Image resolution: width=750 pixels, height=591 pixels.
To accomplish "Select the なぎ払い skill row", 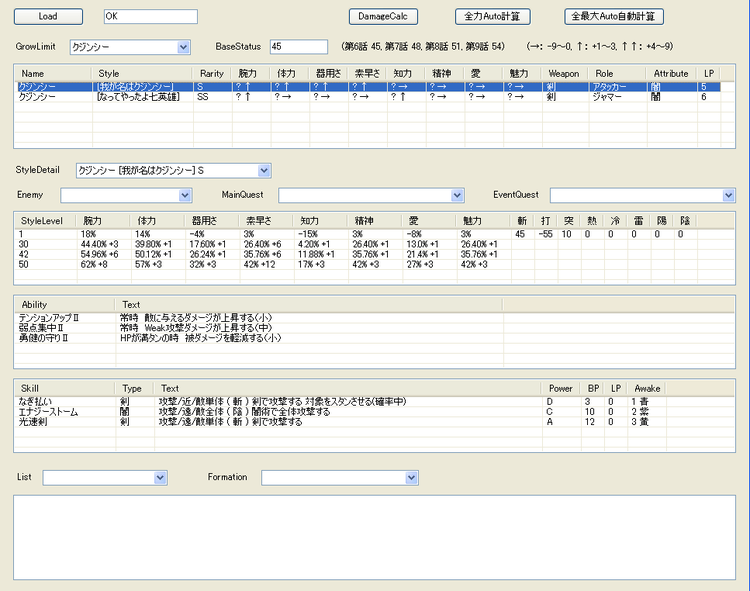I will pos(340,402).
